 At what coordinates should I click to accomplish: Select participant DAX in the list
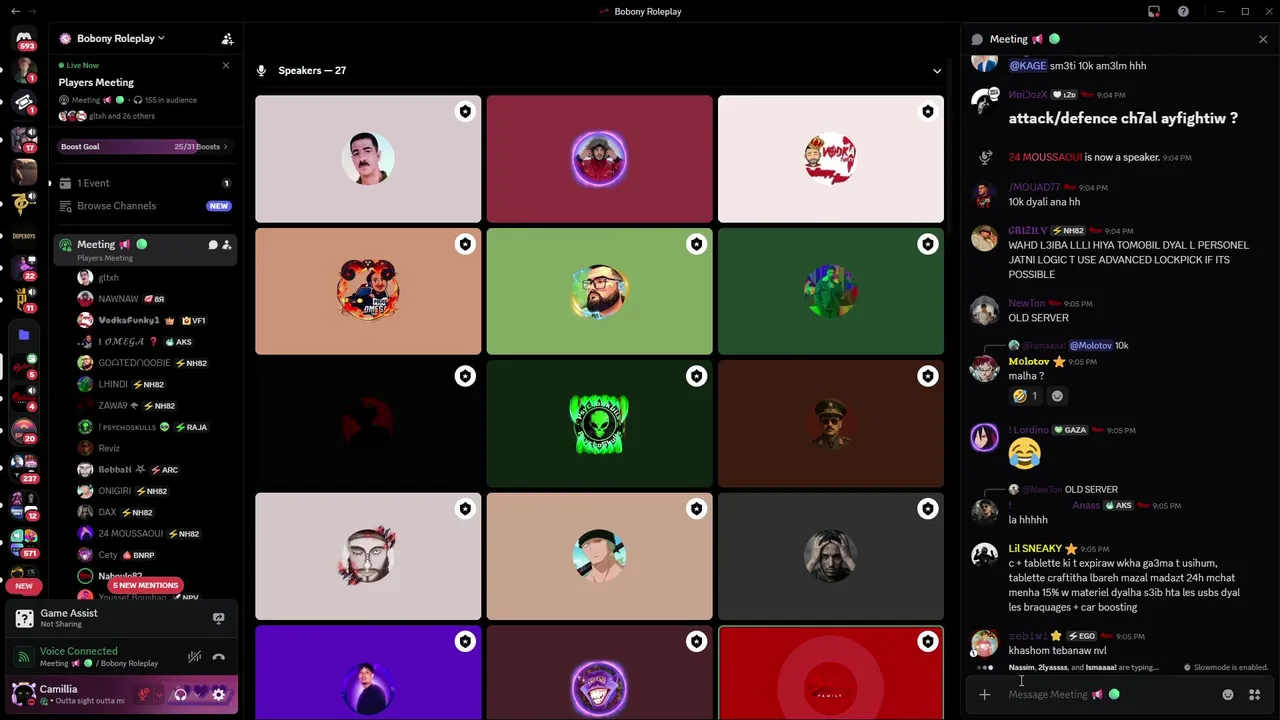155,512
